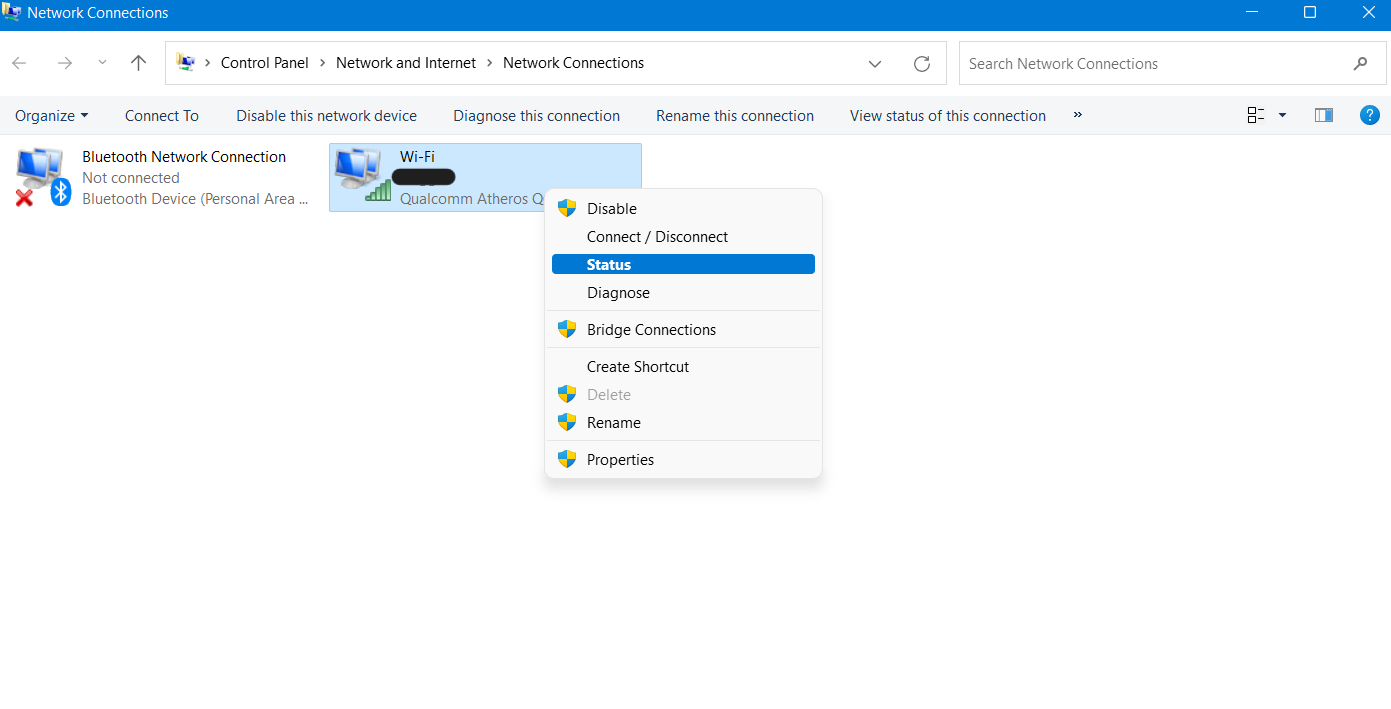Open the view options dropdown arrow
The width and height of the screenshot is (1391, 709).
[1282, 115]
